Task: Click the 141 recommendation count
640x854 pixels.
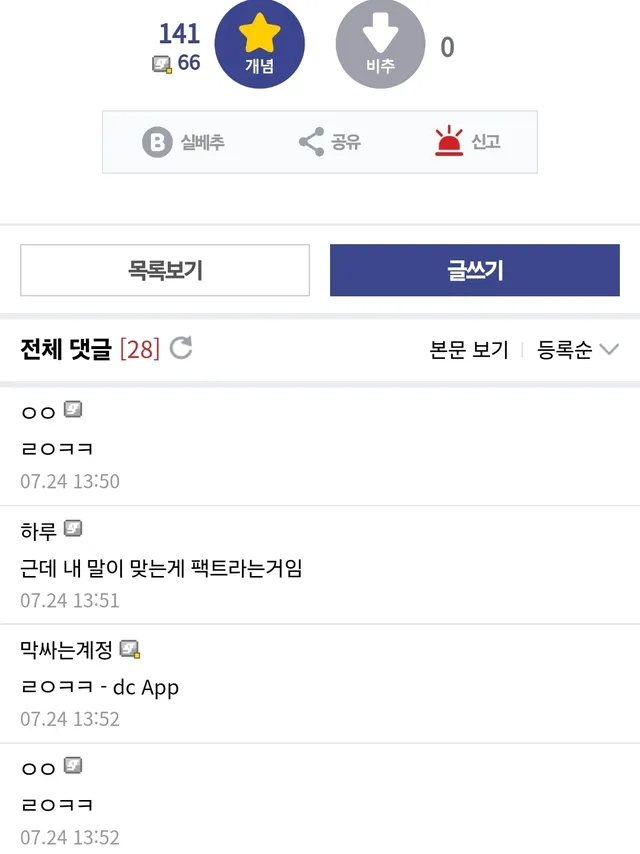Action: click(179, 33)
